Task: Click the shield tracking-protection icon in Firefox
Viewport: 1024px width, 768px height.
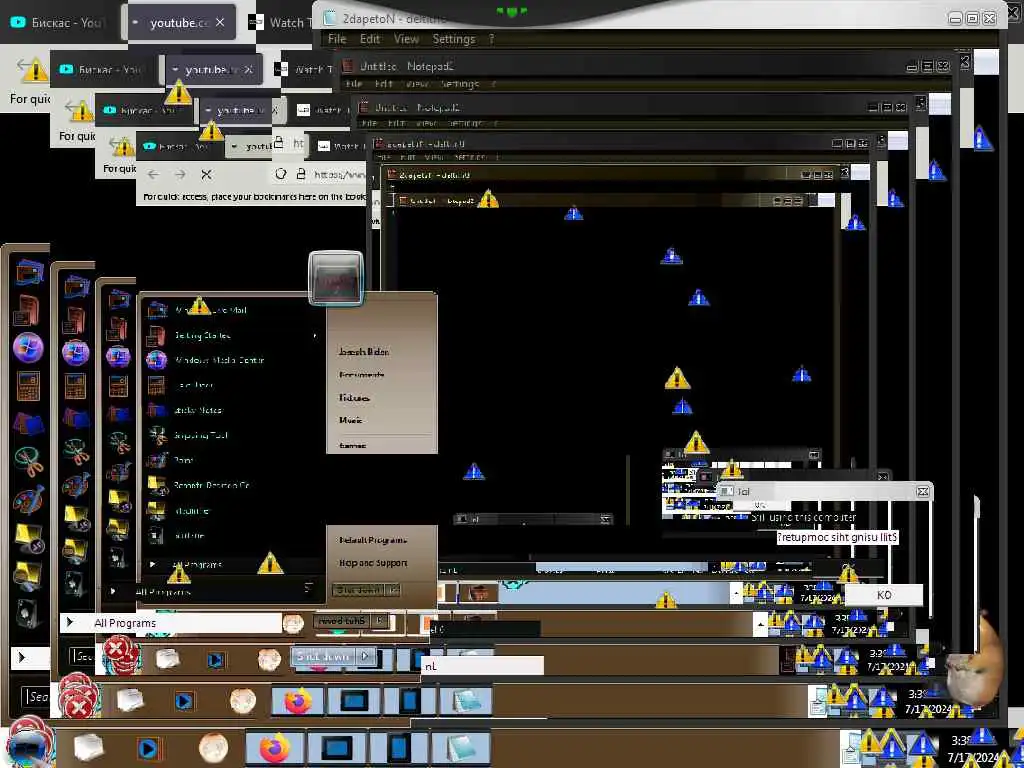Action: pos(281,174)
